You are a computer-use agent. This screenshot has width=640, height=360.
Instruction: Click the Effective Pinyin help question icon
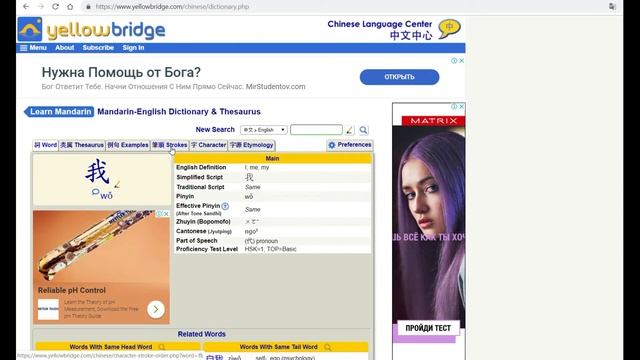pos(225,206)
